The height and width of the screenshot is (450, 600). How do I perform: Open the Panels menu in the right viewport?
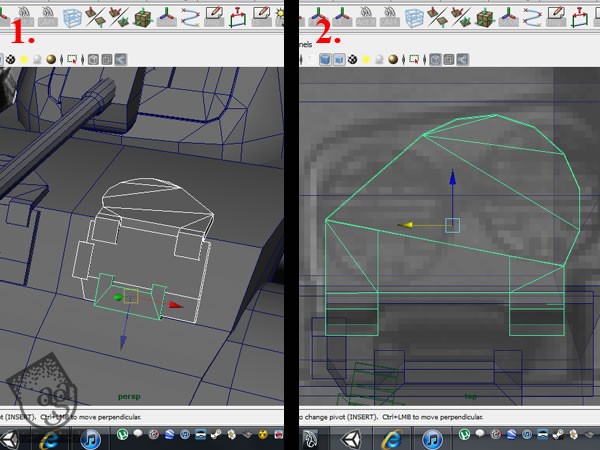pyautogui.click(x=306, y=44)
